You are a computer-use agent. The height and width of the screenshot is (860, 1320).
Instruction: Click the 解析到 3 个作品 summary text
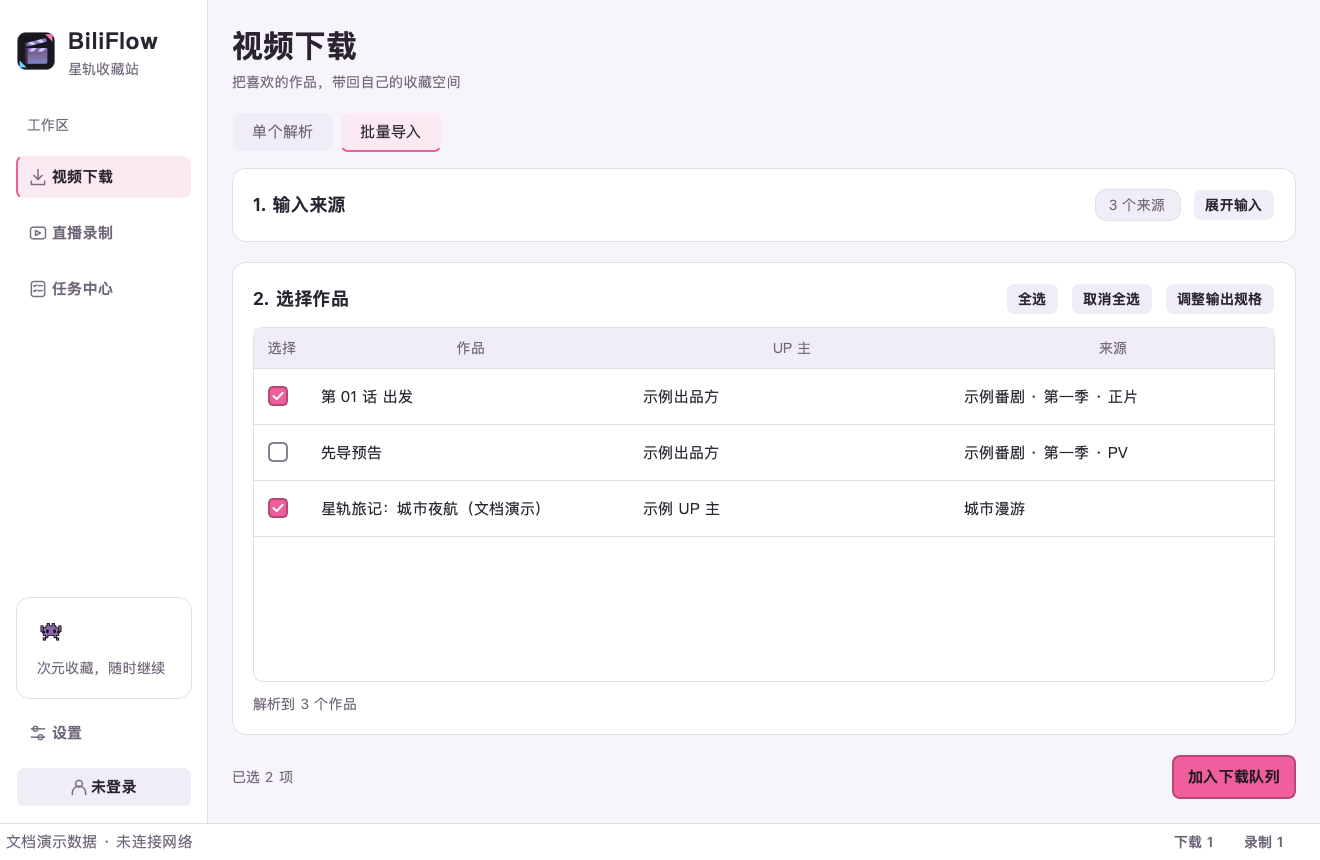click(305, 704)
